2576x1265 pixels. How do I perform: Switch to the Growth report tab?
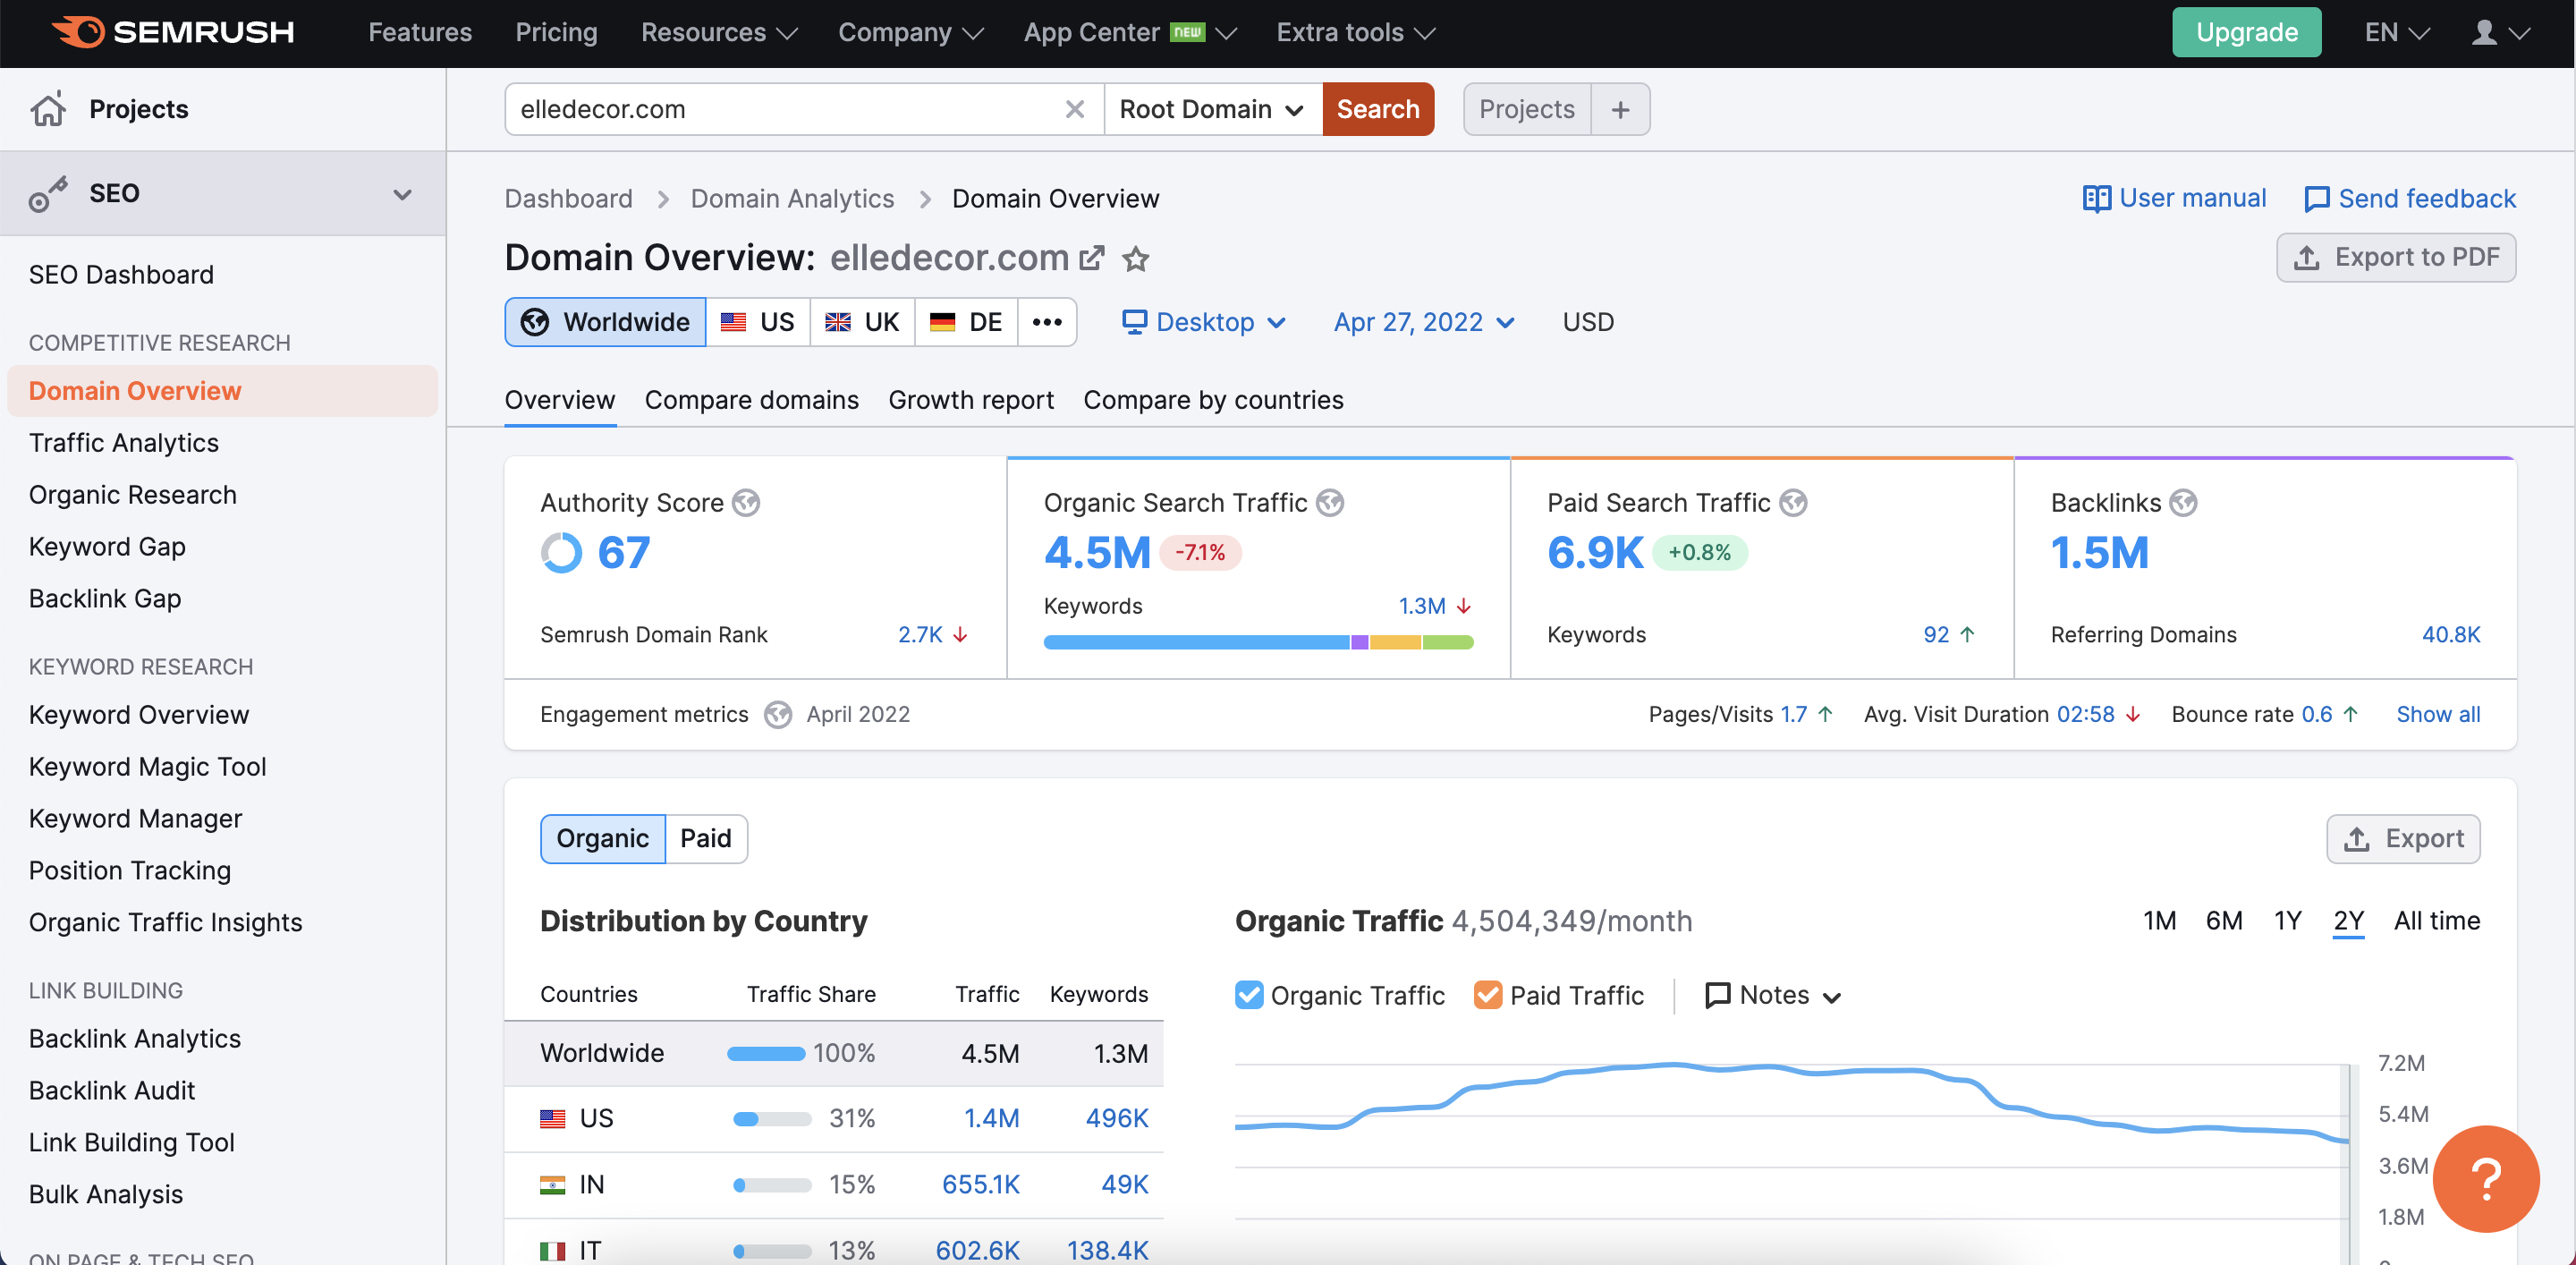point(970,400)
